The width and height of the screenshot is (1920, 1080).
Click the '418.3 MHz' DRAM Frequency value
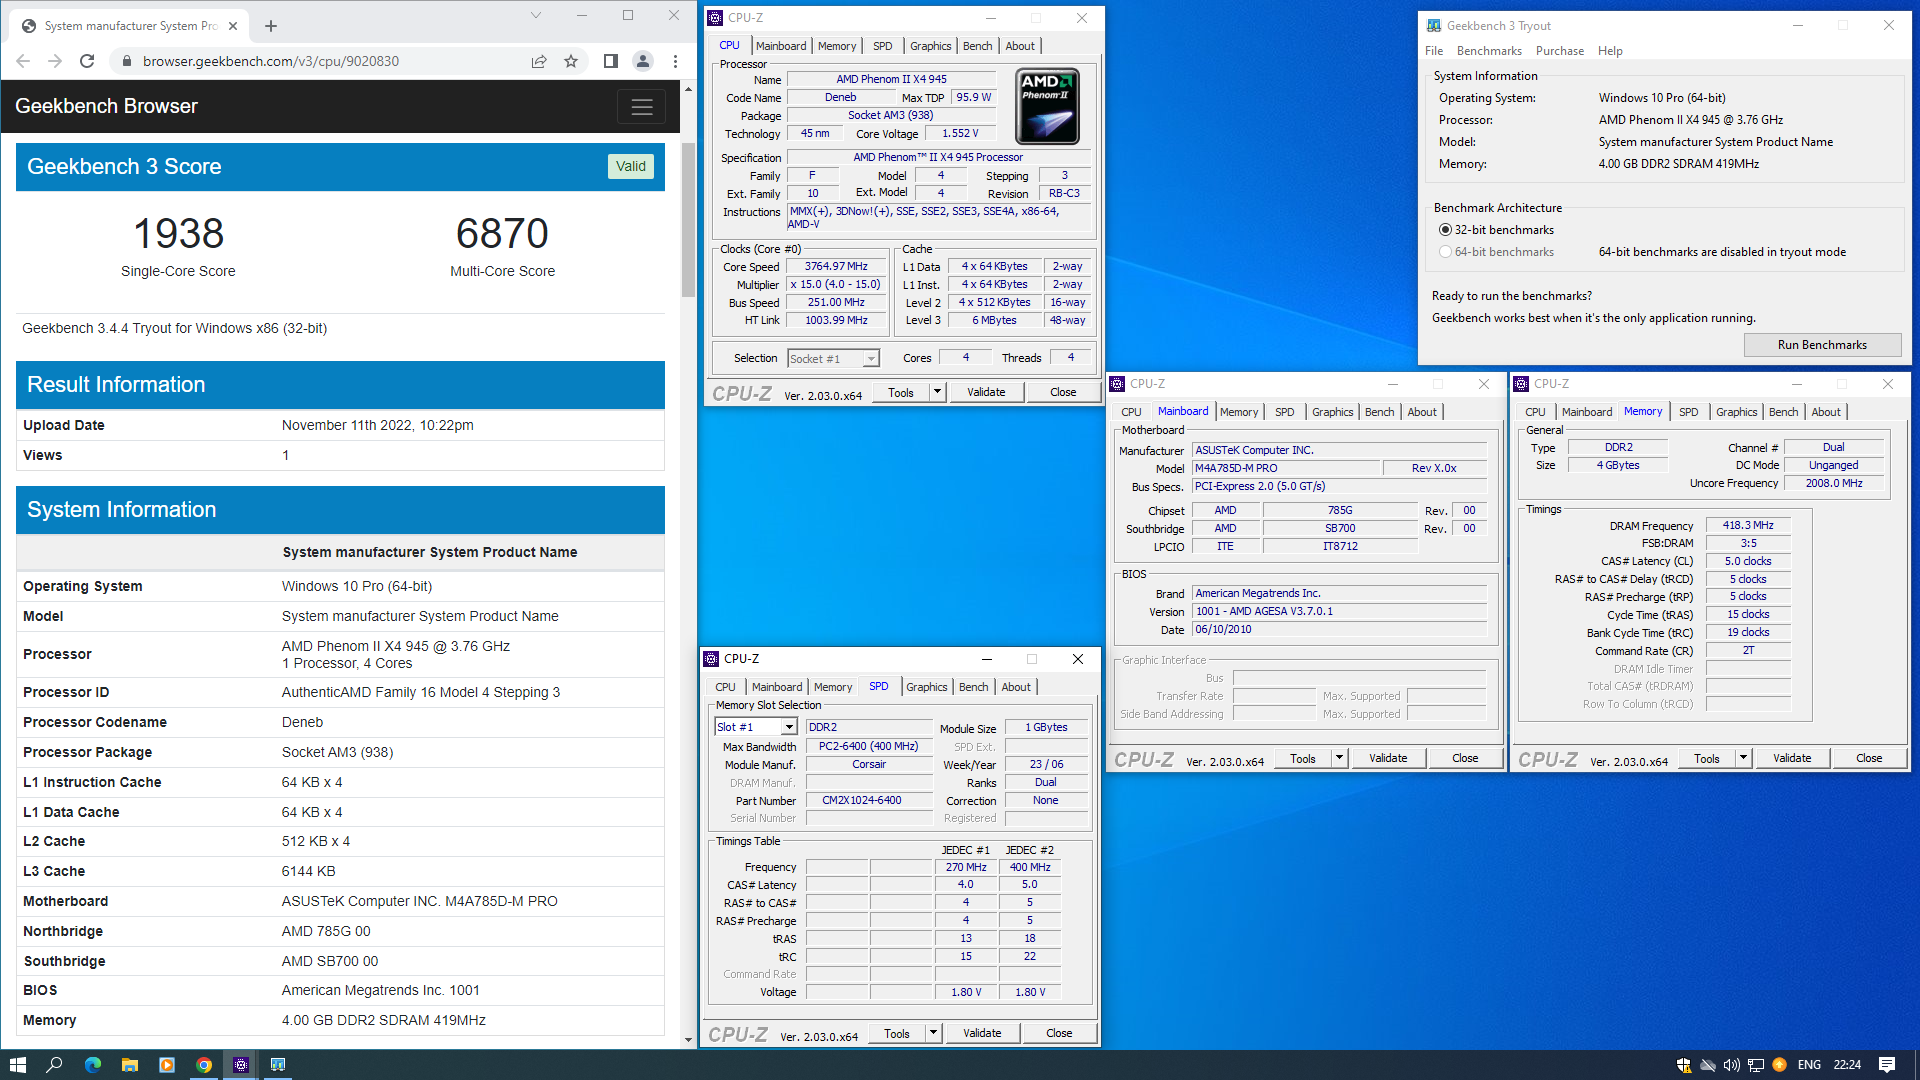coord(1748,525)
